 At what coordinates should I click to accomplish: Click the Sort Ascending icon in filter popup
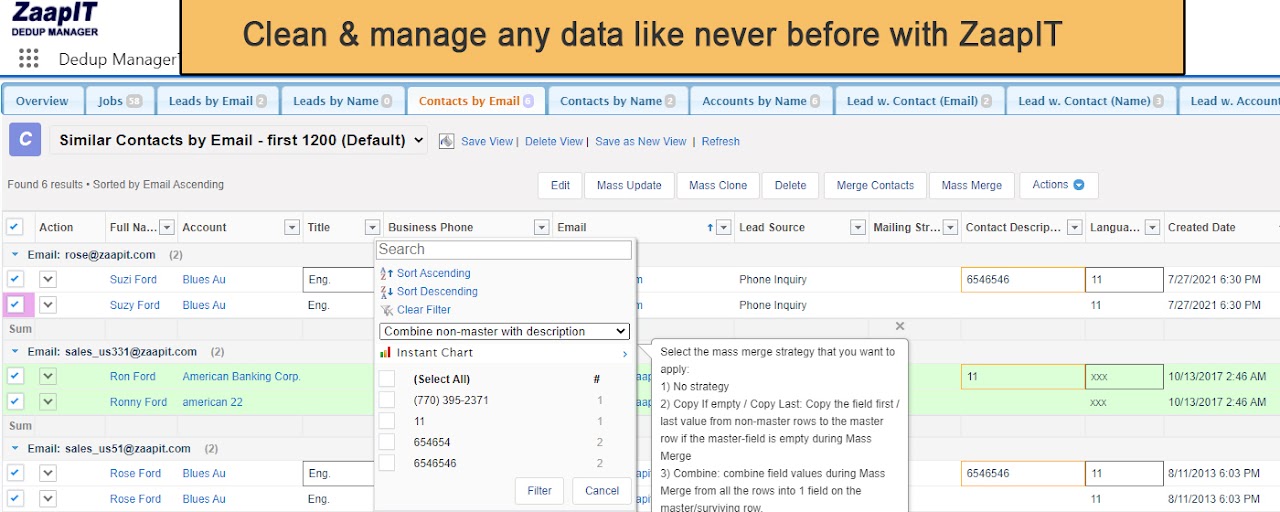point(387,273)
